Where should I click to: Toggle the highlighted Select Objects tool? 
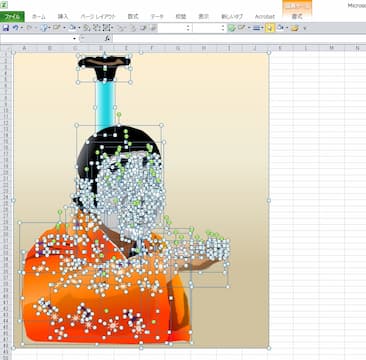coord(270,28)
